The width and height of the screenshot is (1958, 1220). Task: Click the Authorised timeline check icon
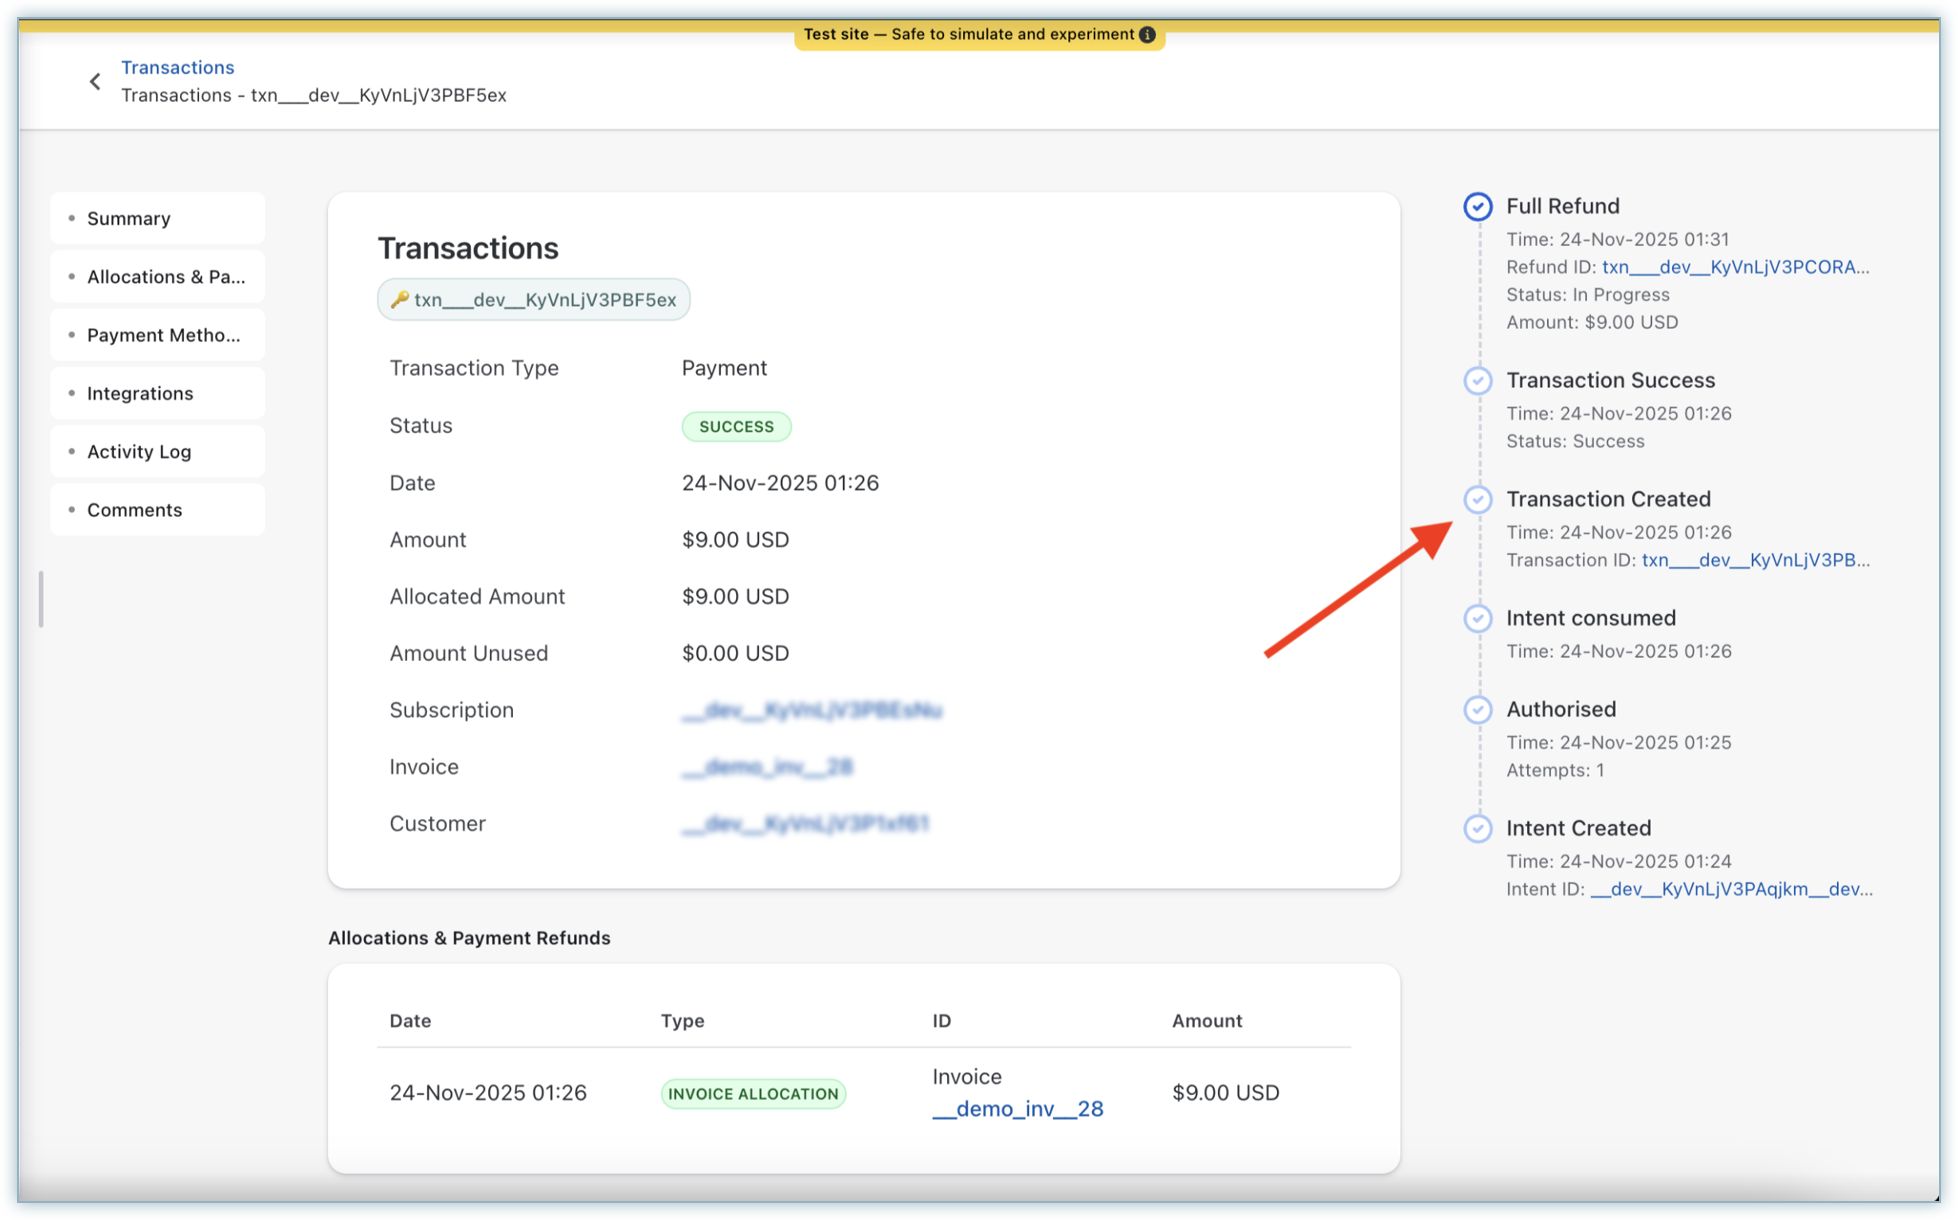[1477, 709]
